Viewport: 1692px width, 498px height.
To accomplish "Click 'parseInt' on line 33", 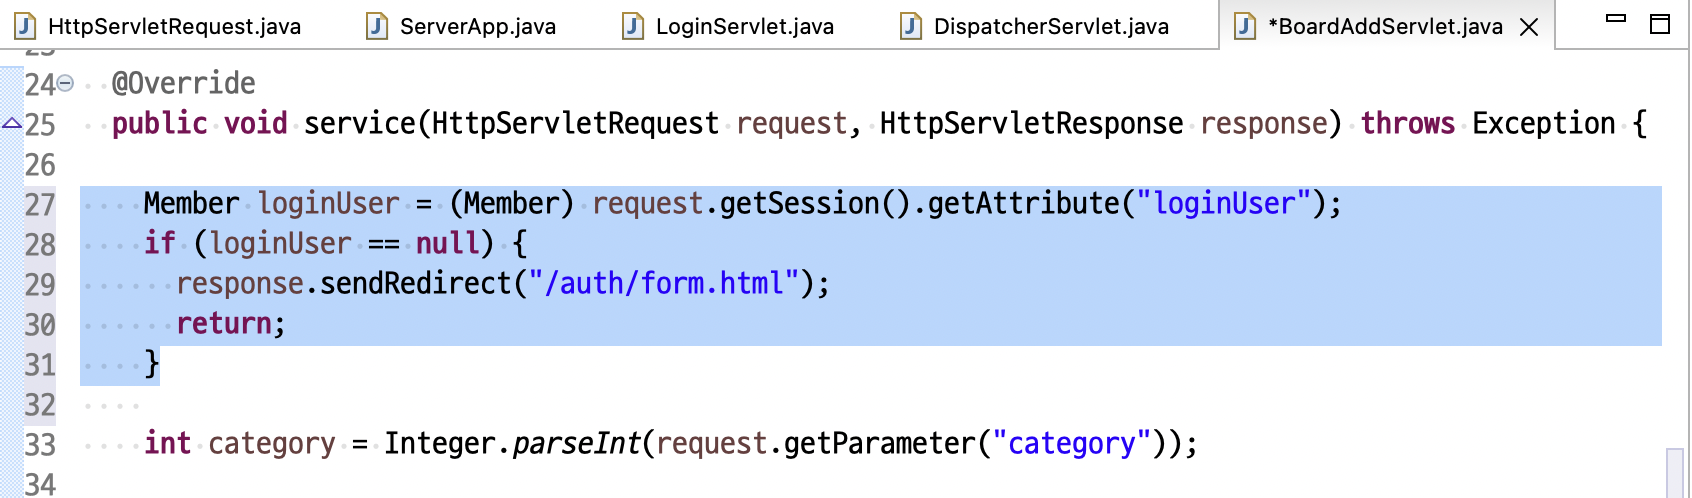I will [575, 444].
